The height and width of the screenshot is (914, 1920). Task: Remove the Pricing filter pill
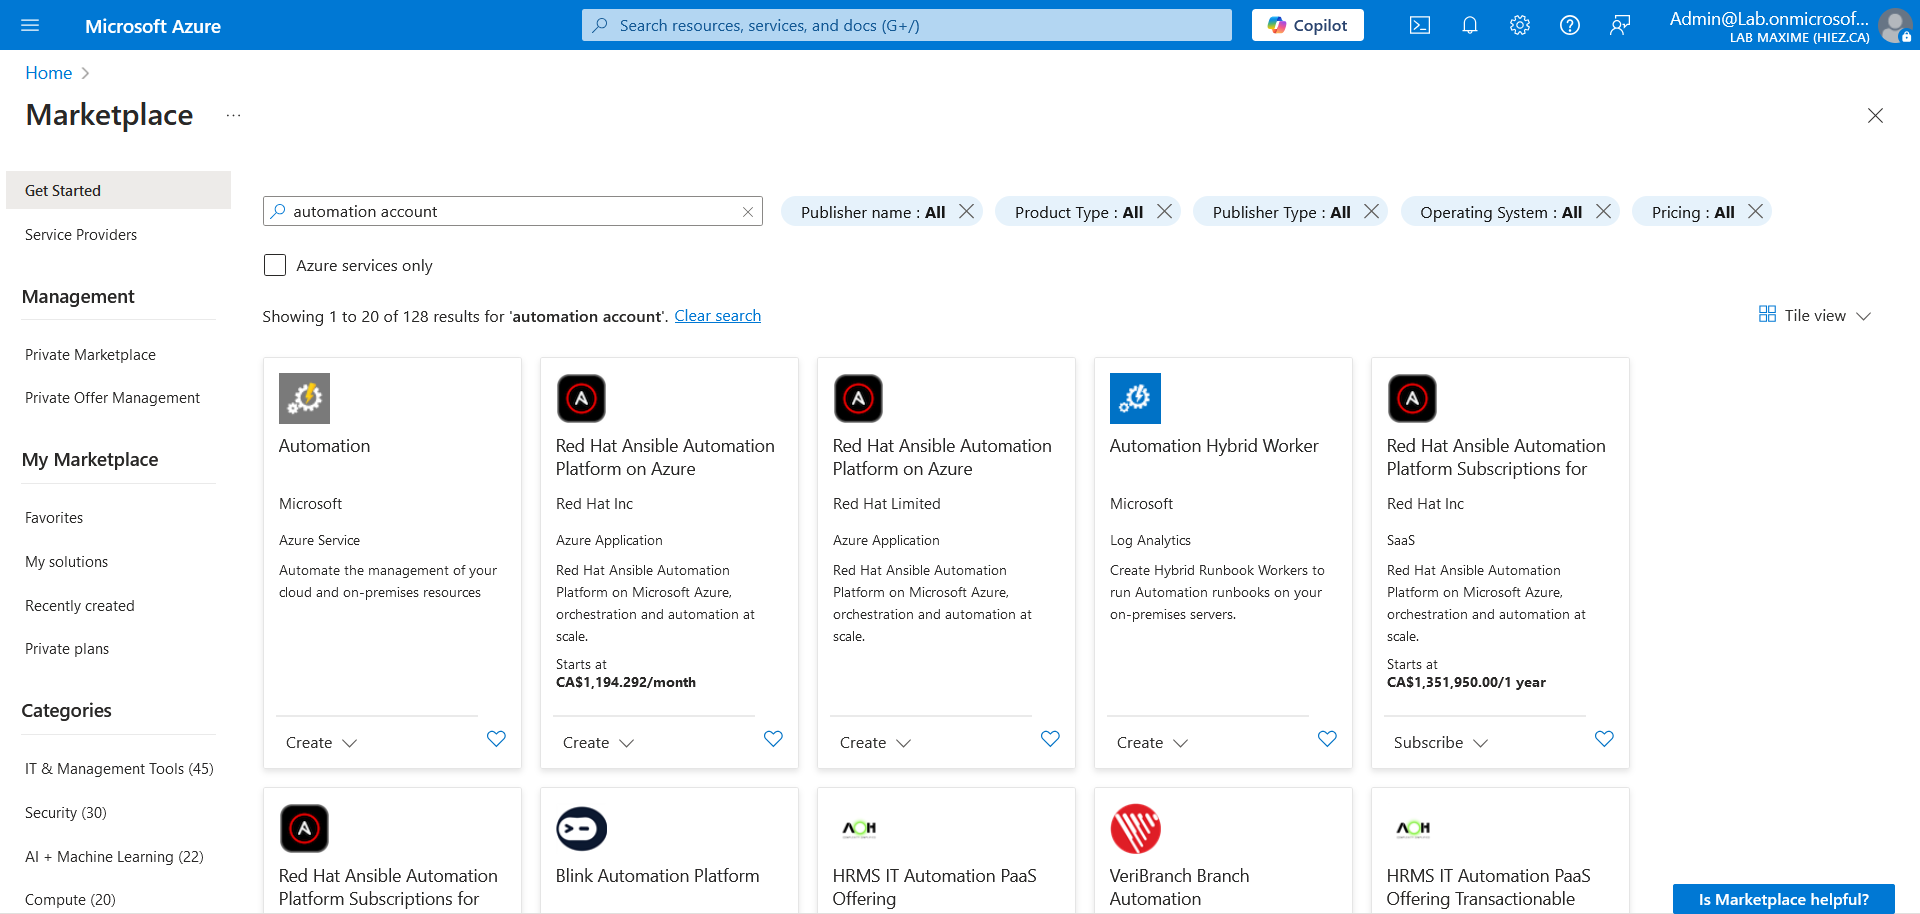(x=1755, y=212)
